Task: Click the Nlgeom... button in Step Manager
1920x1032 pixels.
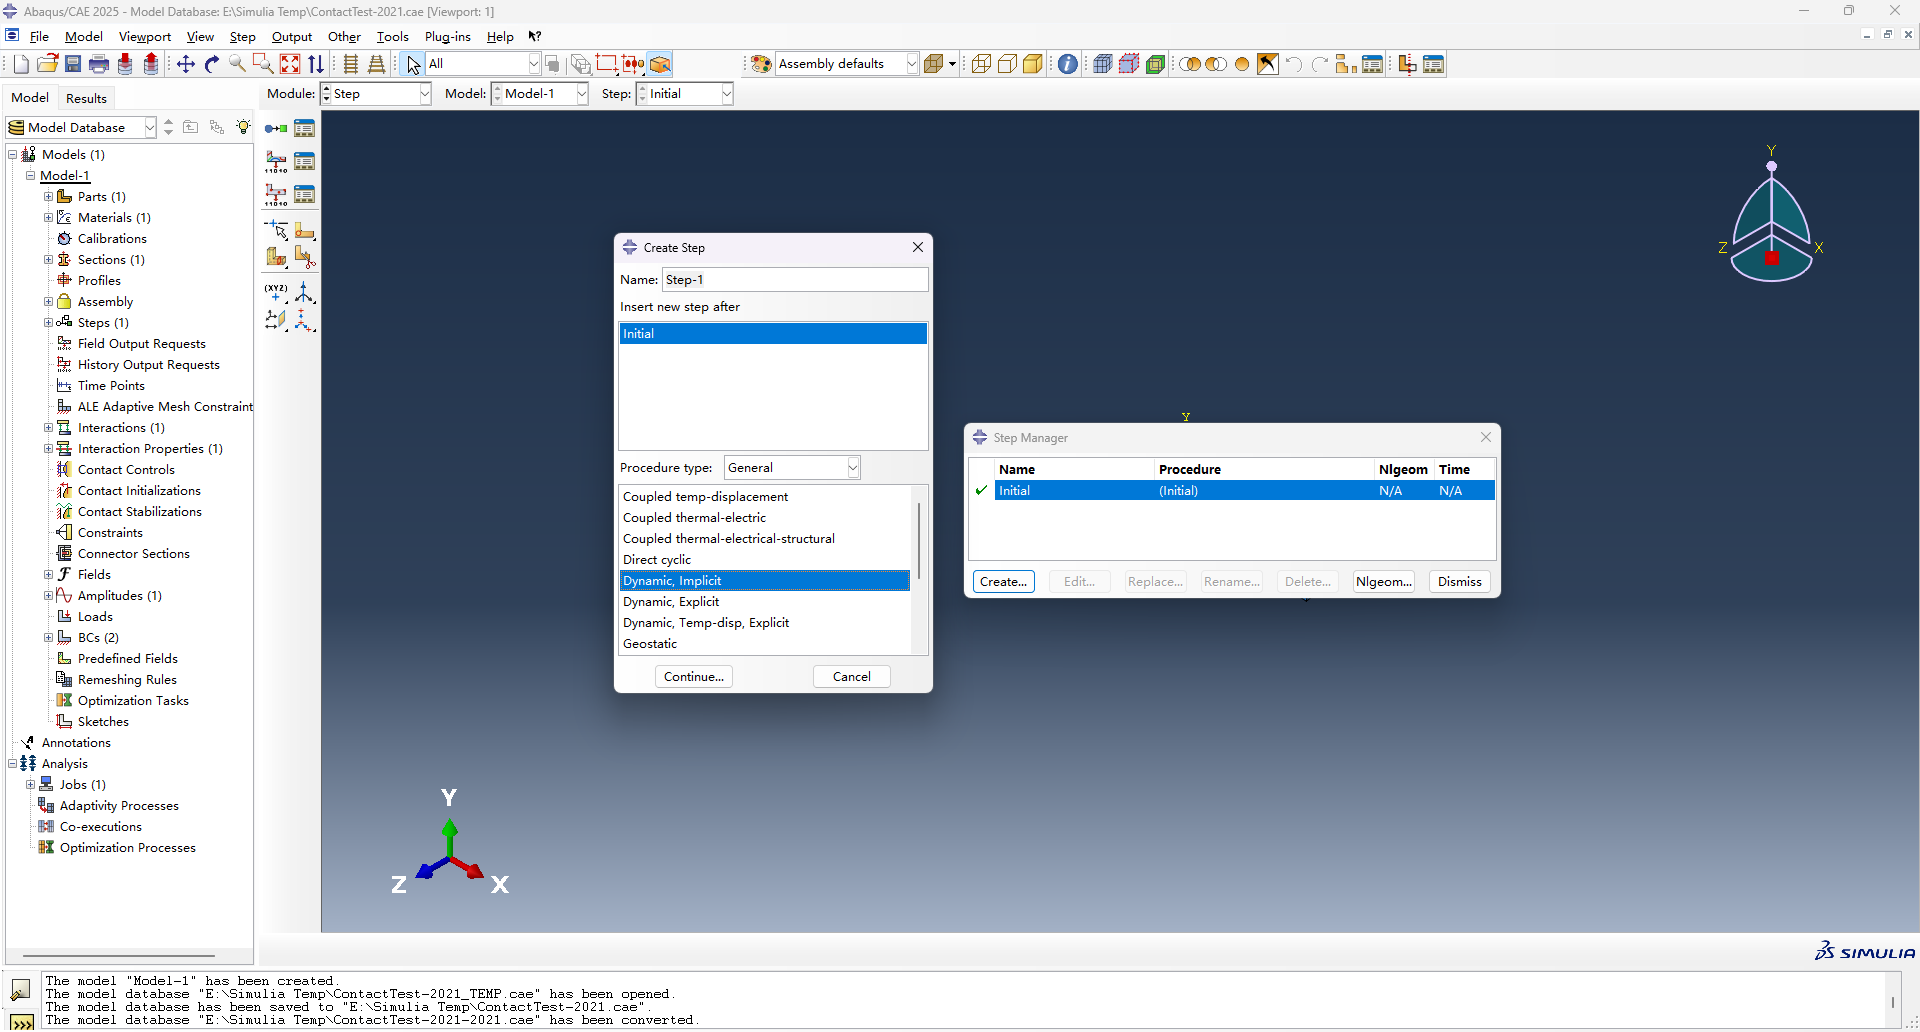Action: pos(1383,582)
